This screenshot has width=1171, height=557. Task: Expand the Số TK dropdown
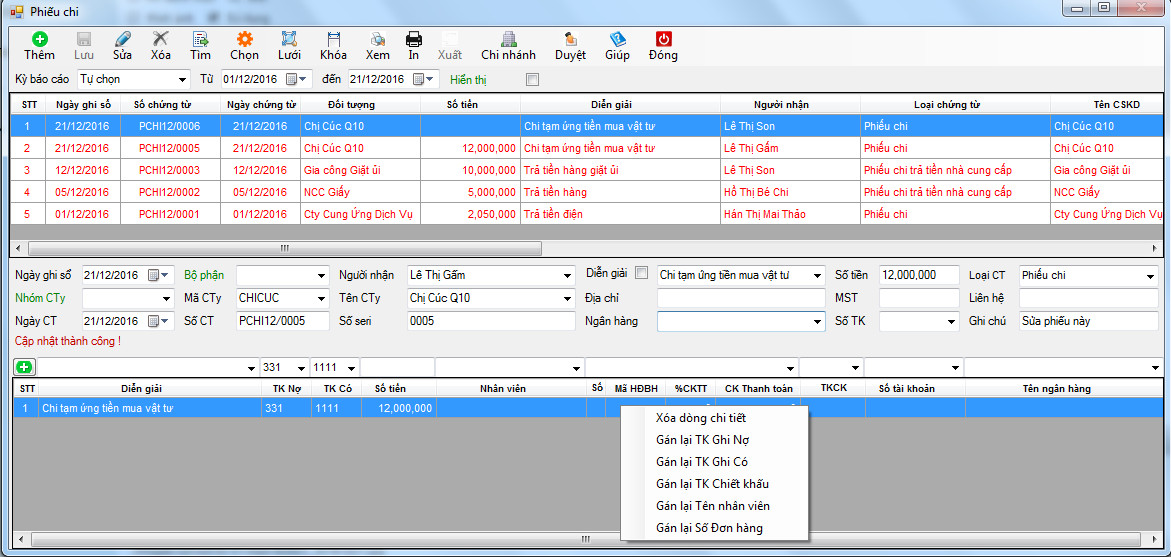point(951,322)
